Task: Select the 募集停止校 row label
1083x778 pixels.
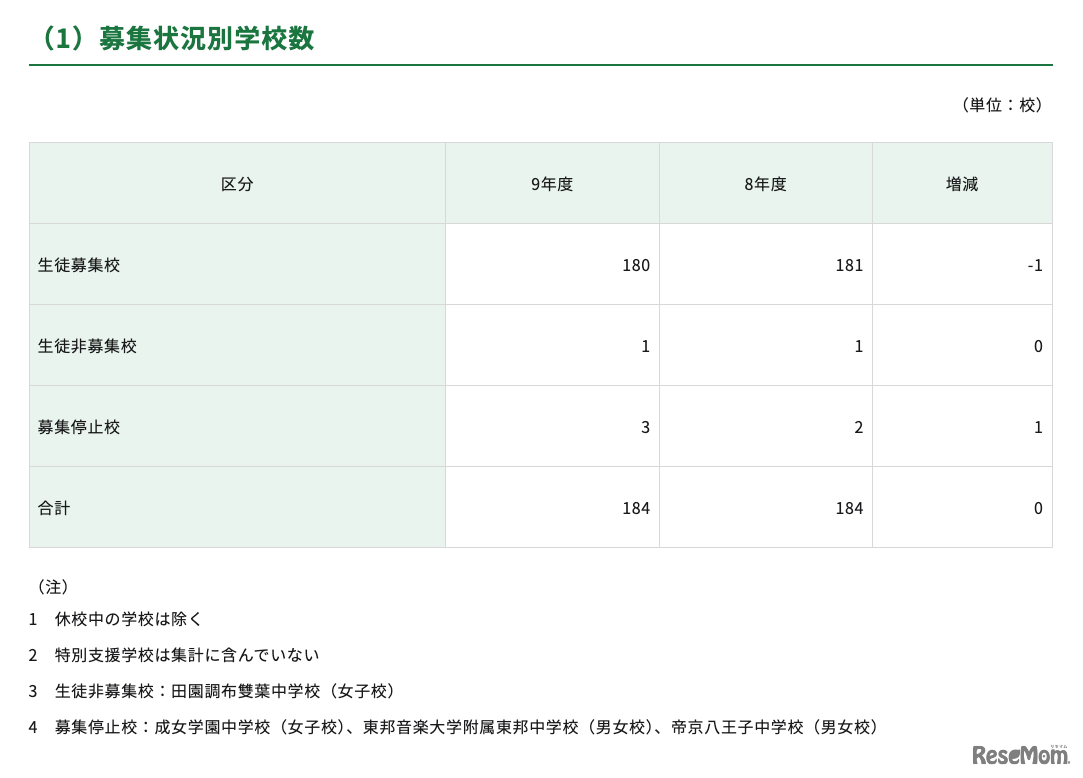Action: (x=79, y=427)
